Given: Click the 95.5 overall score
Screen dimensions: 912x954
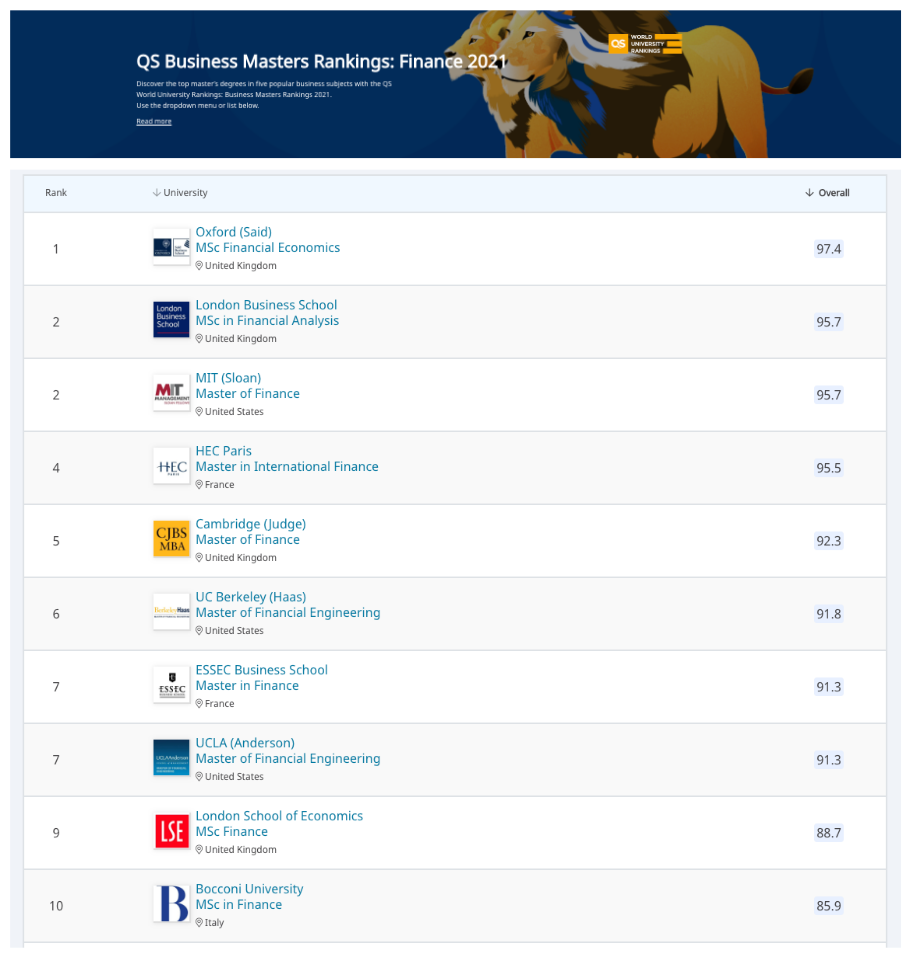Looking at the screenshot, I should [x=829, y=468].
